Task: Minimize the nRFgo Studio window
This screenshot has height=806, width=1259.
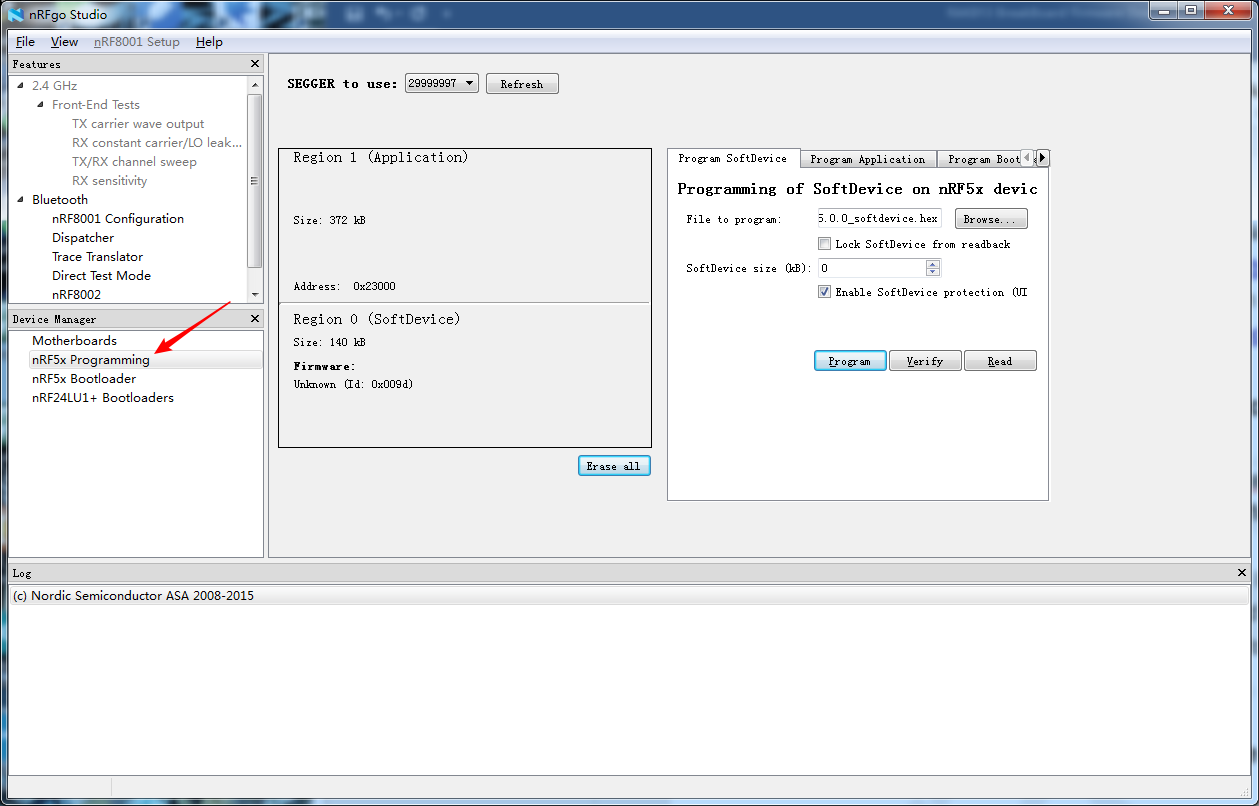Action: coord(1164,11)
